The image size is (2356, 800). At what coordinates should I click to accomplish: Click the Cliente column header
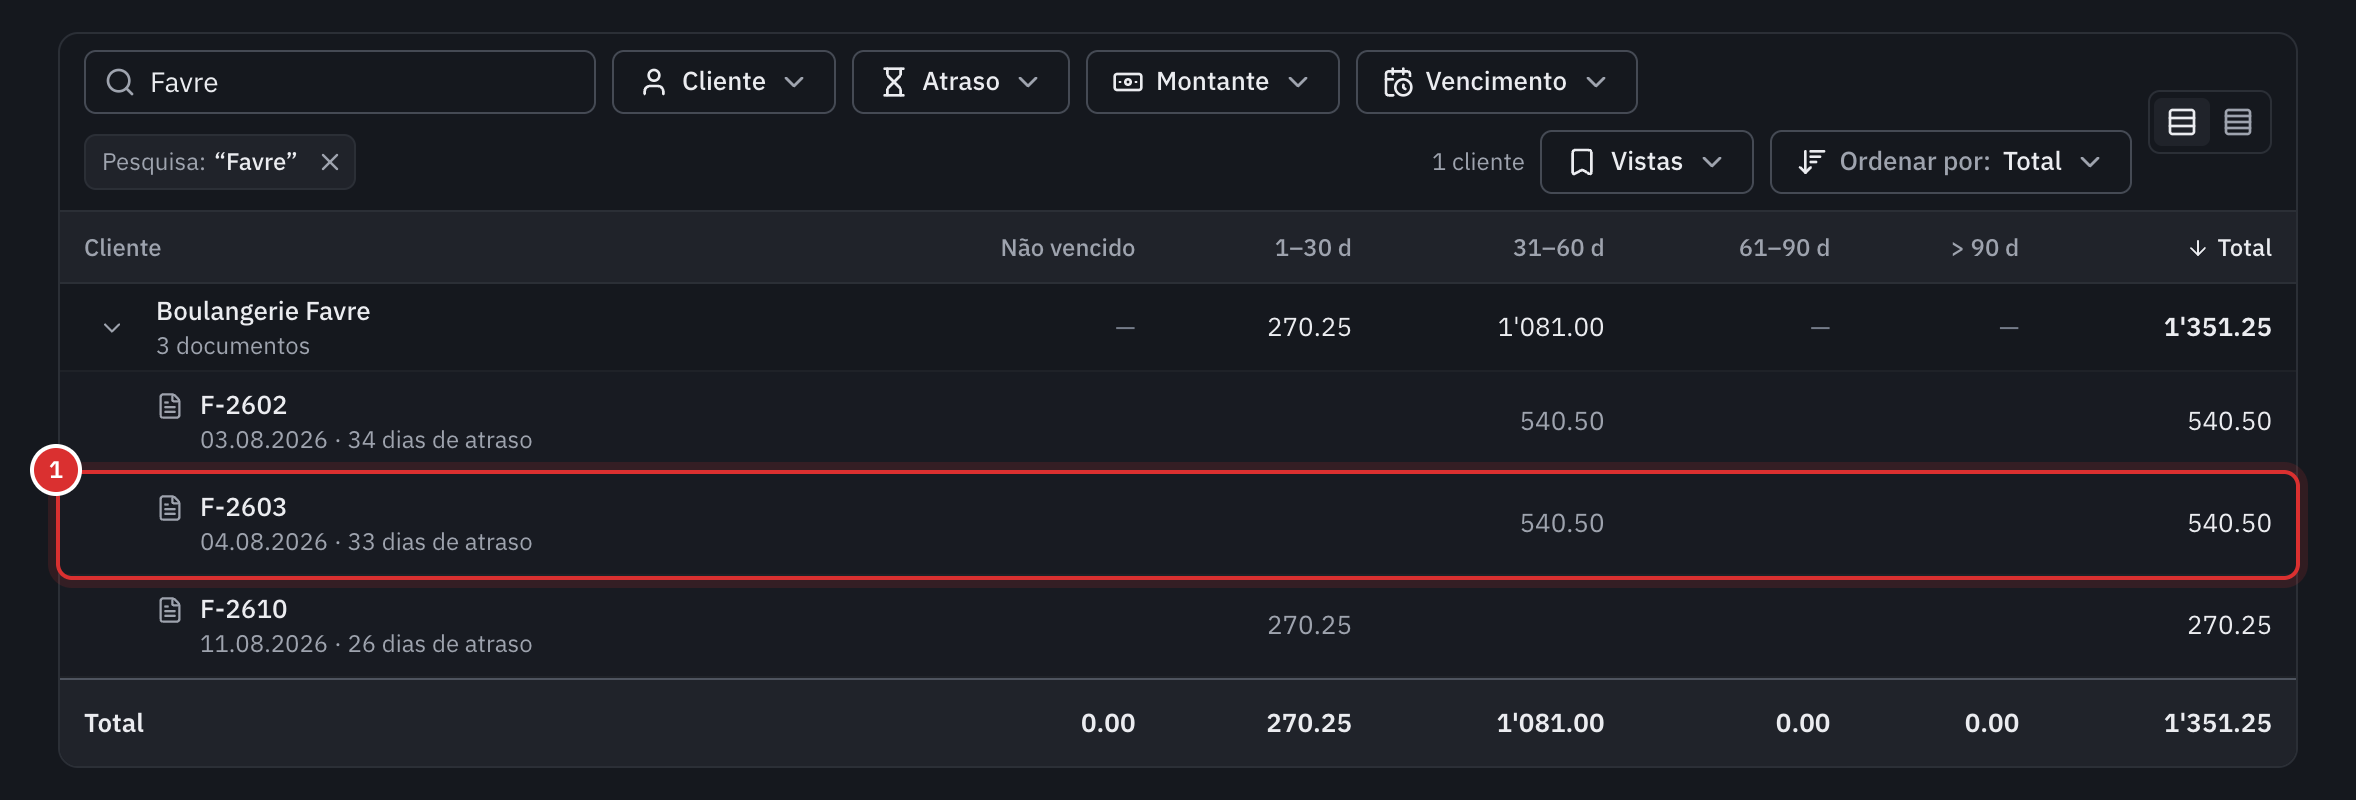(123, 248)
